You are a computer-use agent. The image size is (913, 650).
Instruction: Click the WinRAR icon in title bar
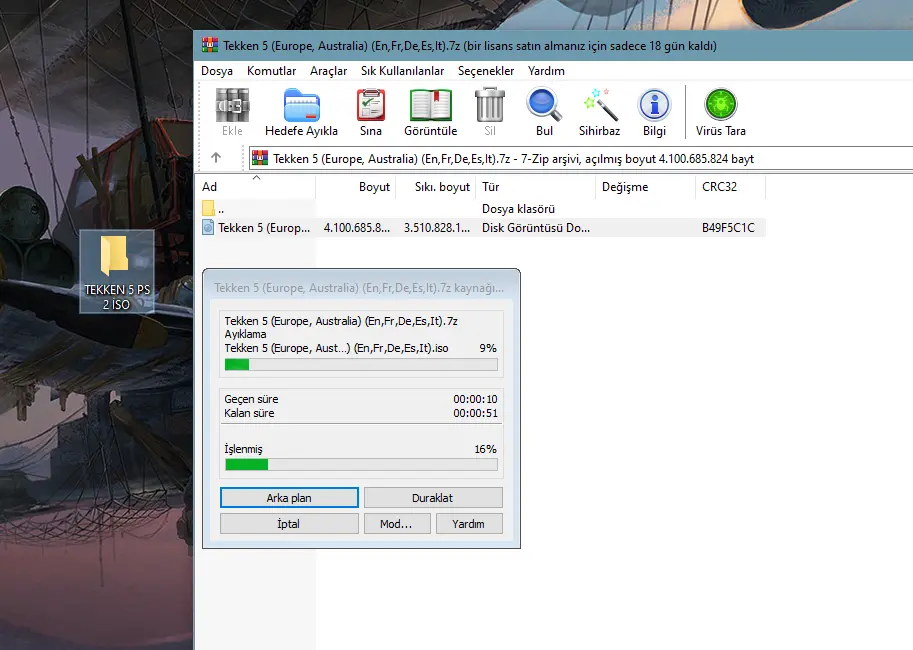210,45
